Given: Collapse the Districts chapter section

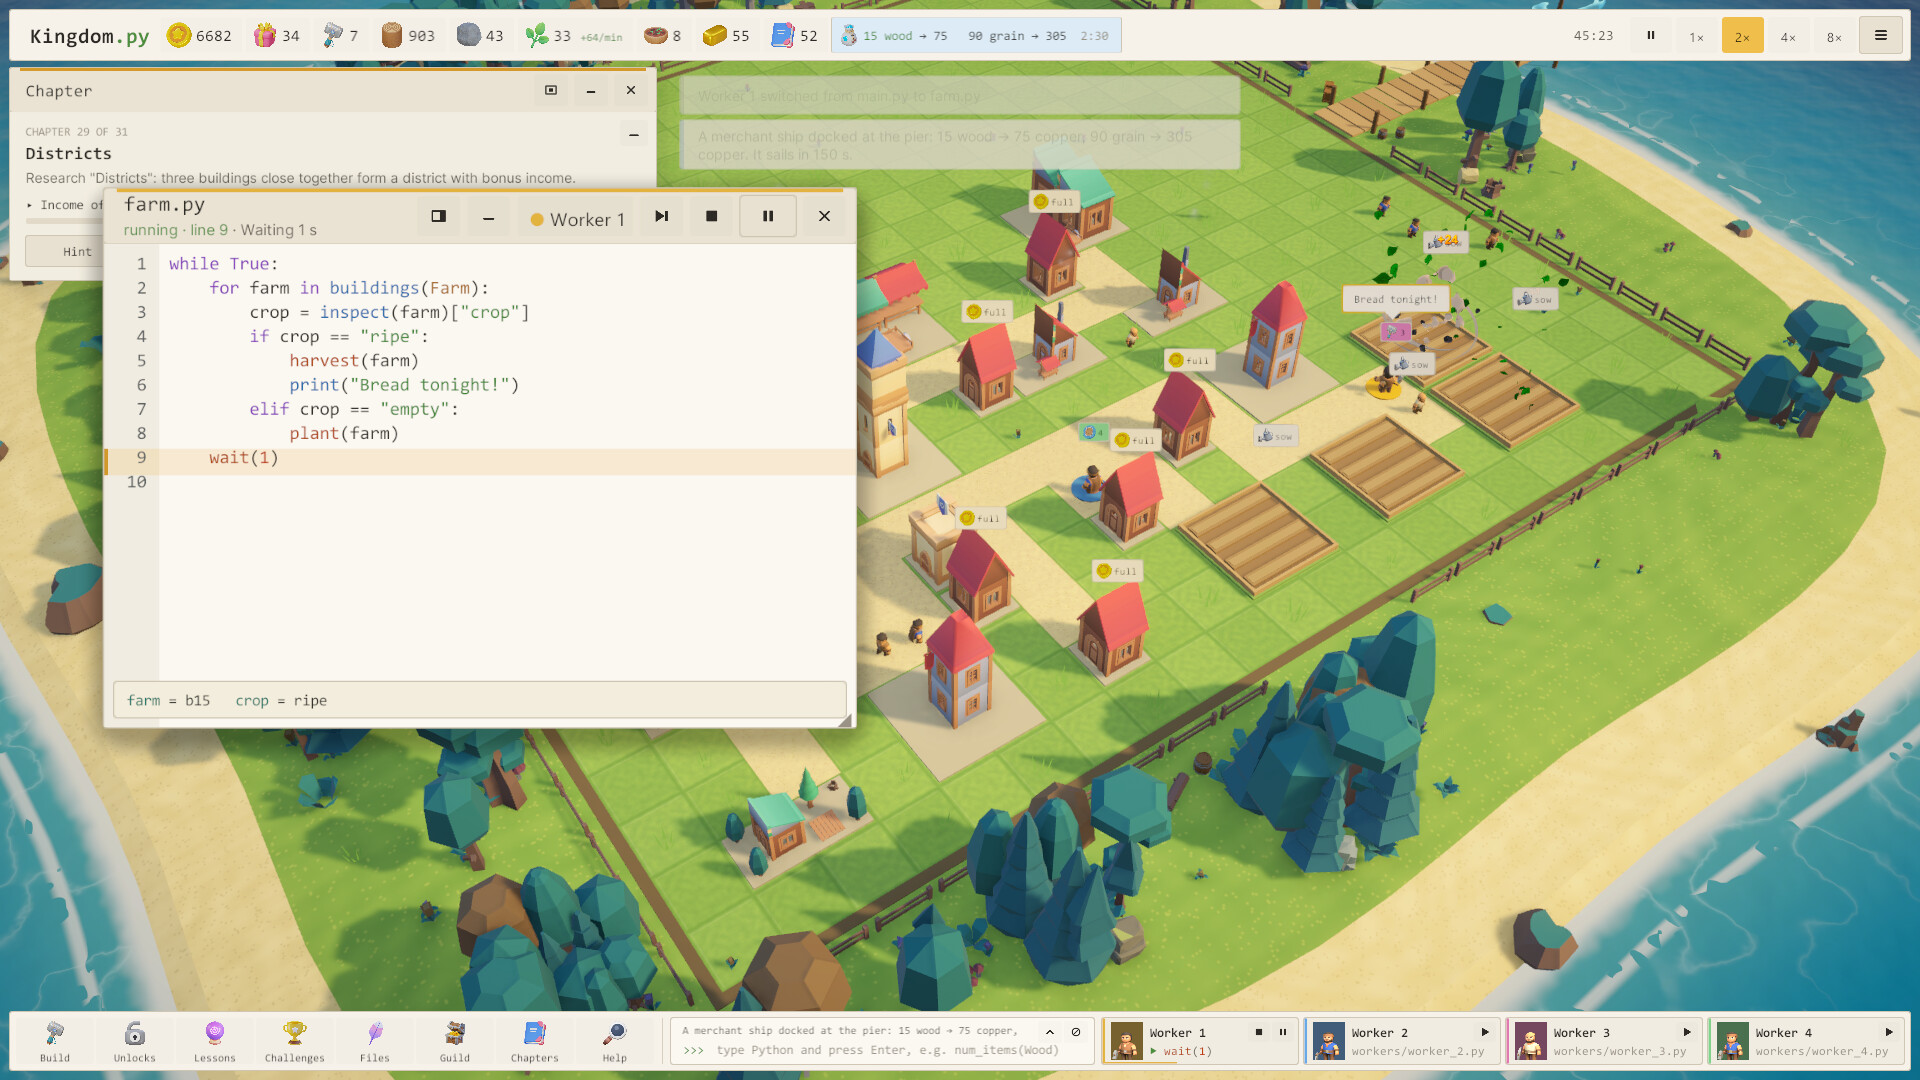Looking at the screenshot, I should (634, 134).
